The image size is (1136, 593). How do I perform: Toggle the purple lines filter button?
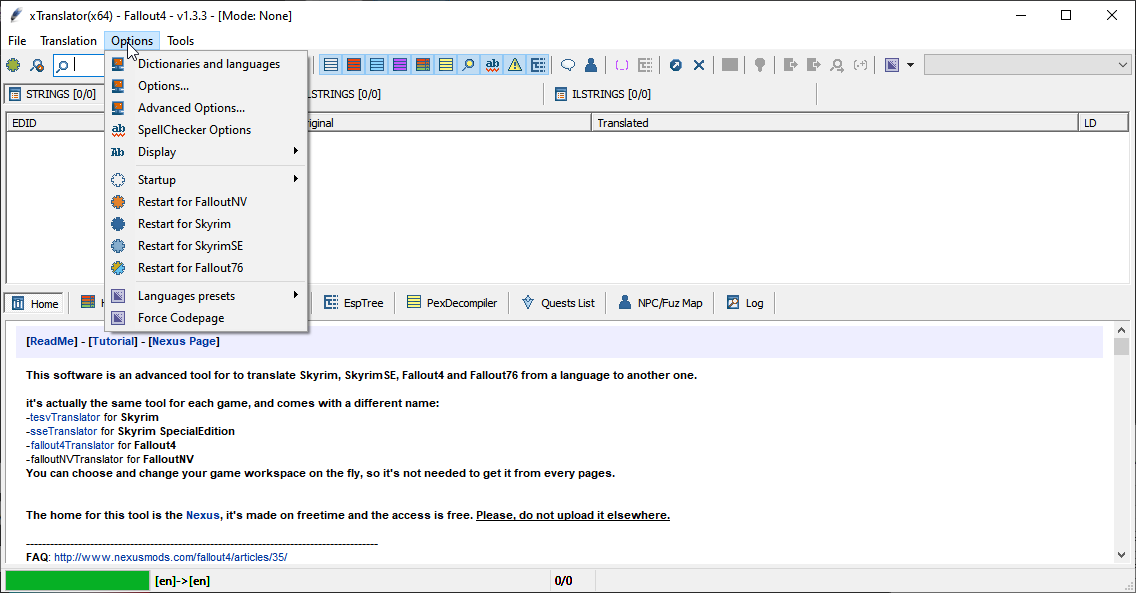click(x=400, y=65)
